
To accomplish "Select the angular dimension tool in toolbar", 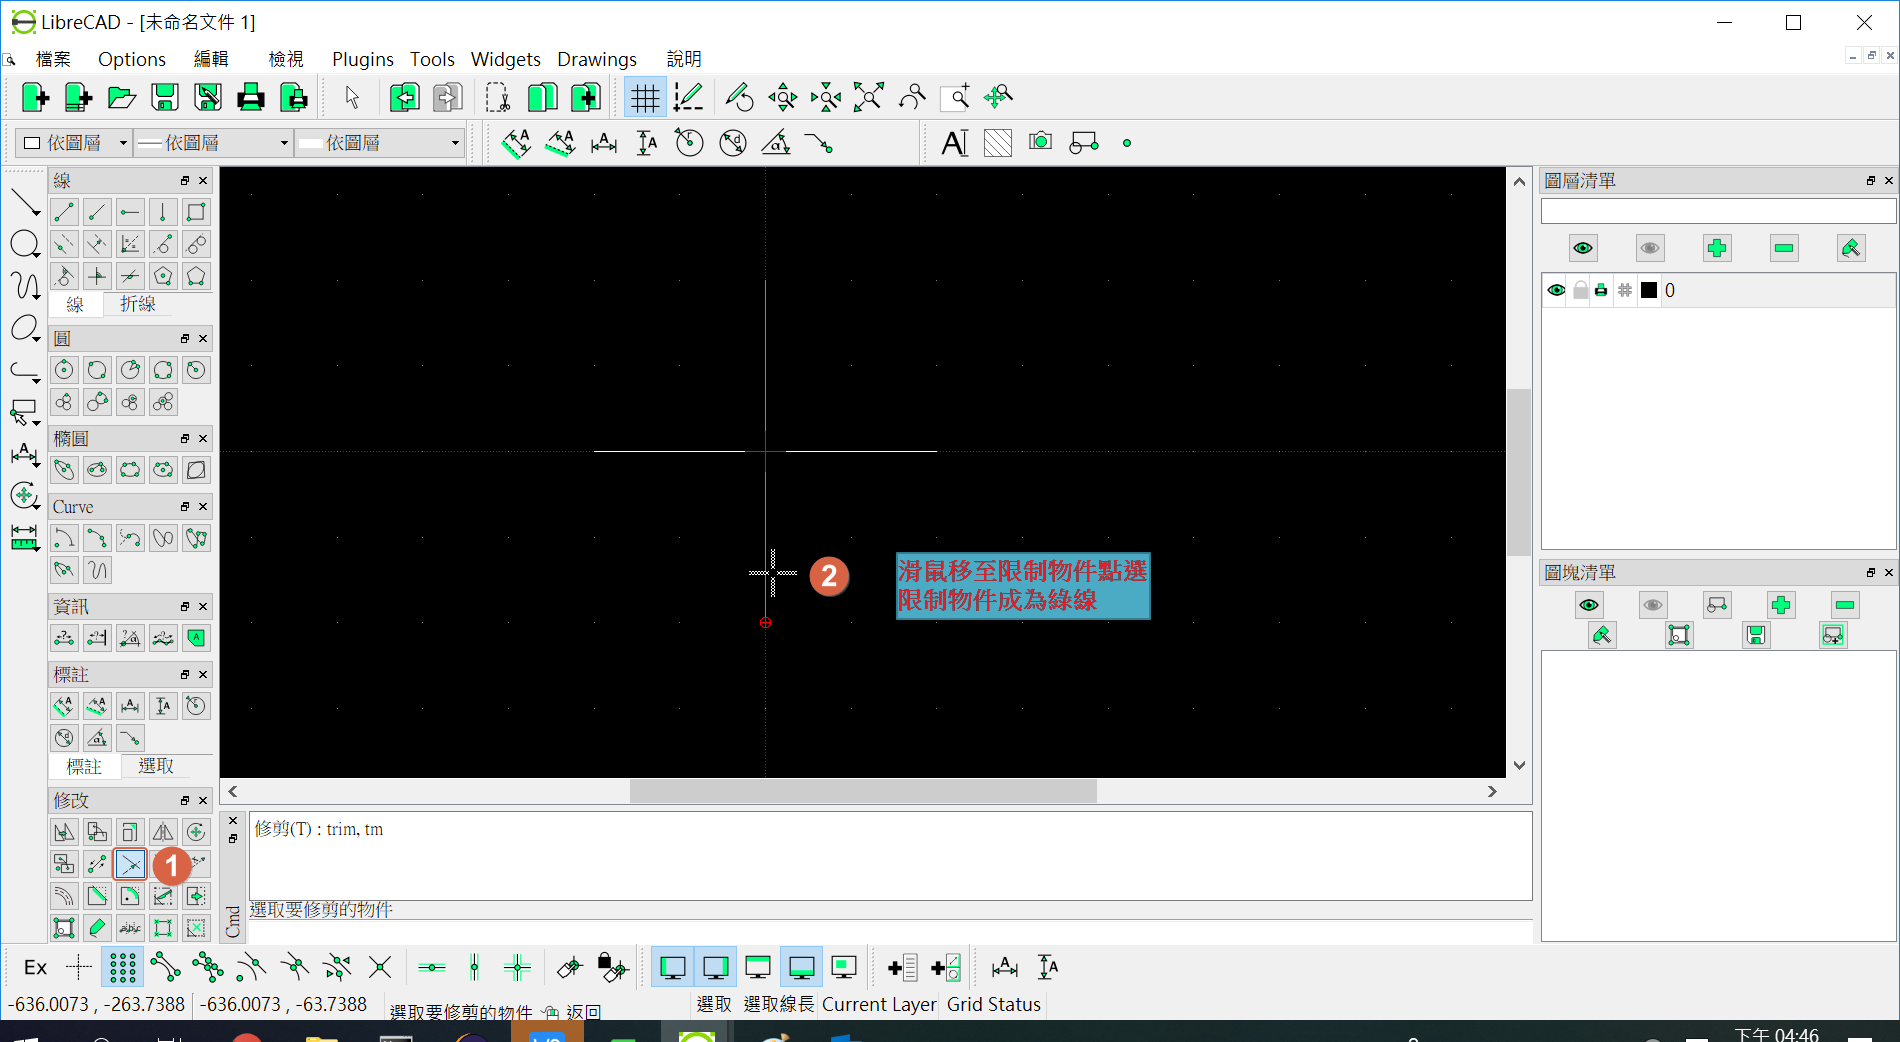I will pos(776,143).
